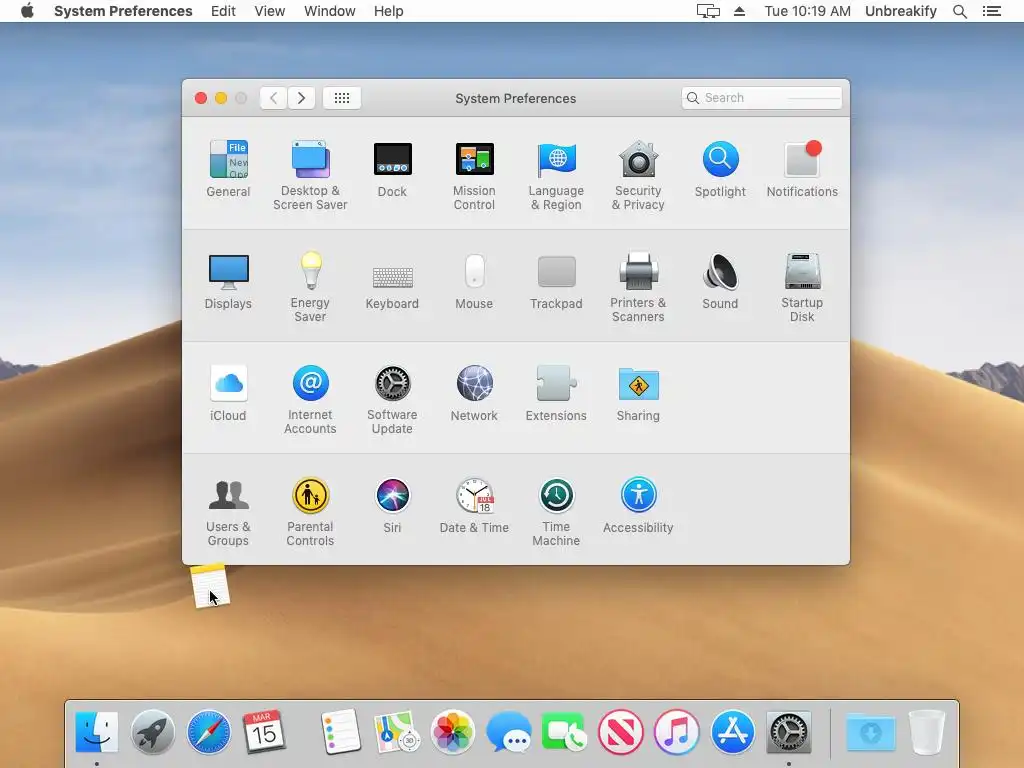This screenshot has width=1024, height=768.
Task: Open Finder from the Dock
Action: [97, 732]
